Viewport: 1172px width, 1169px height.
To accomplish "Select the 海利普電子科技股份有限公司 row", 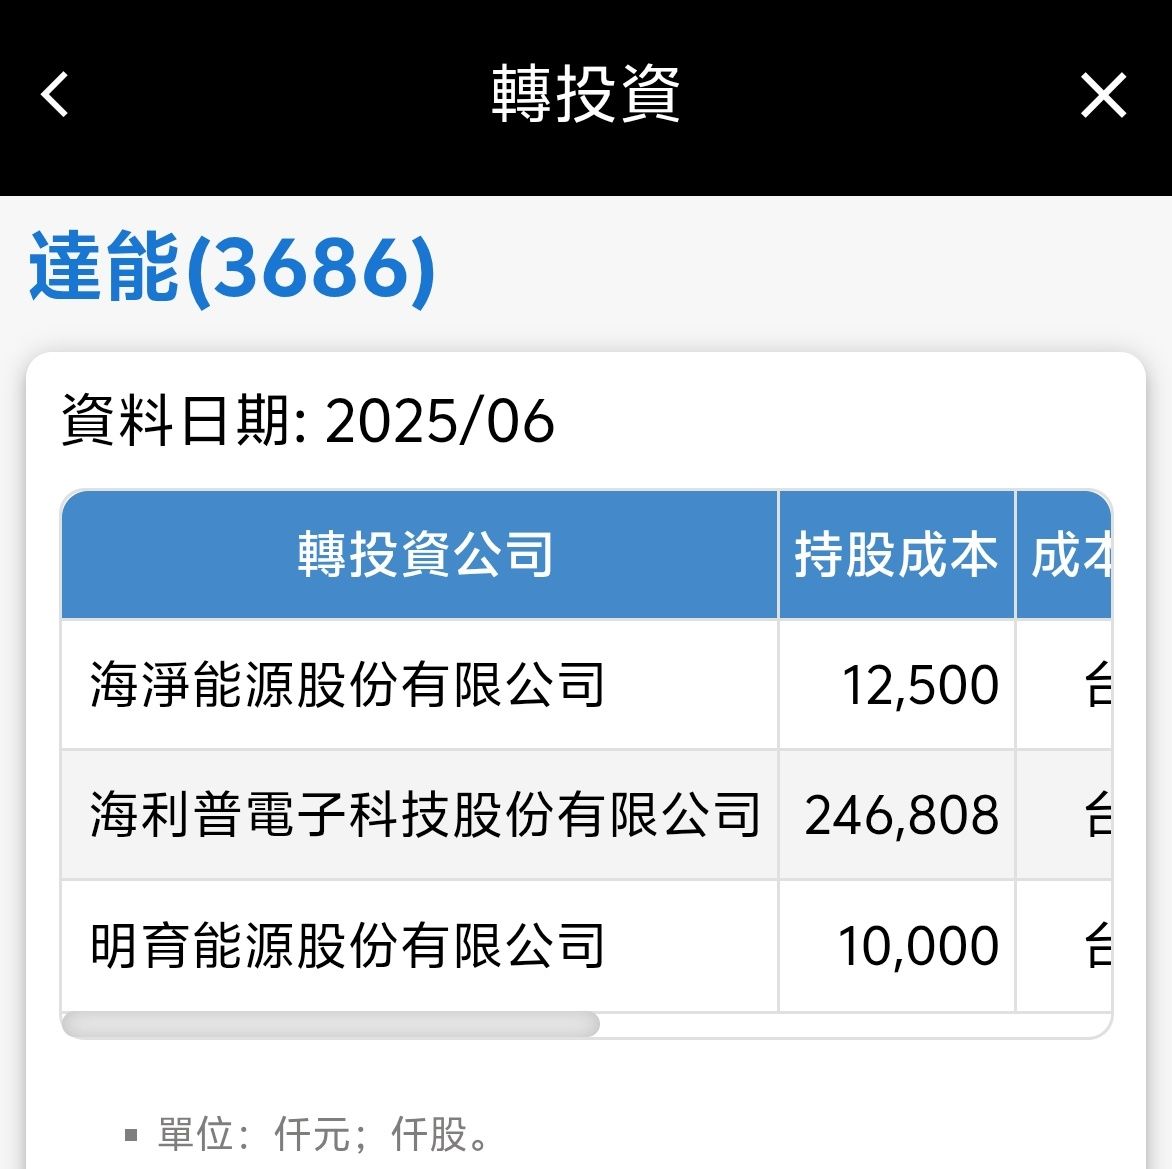I will tap(424, 815).
